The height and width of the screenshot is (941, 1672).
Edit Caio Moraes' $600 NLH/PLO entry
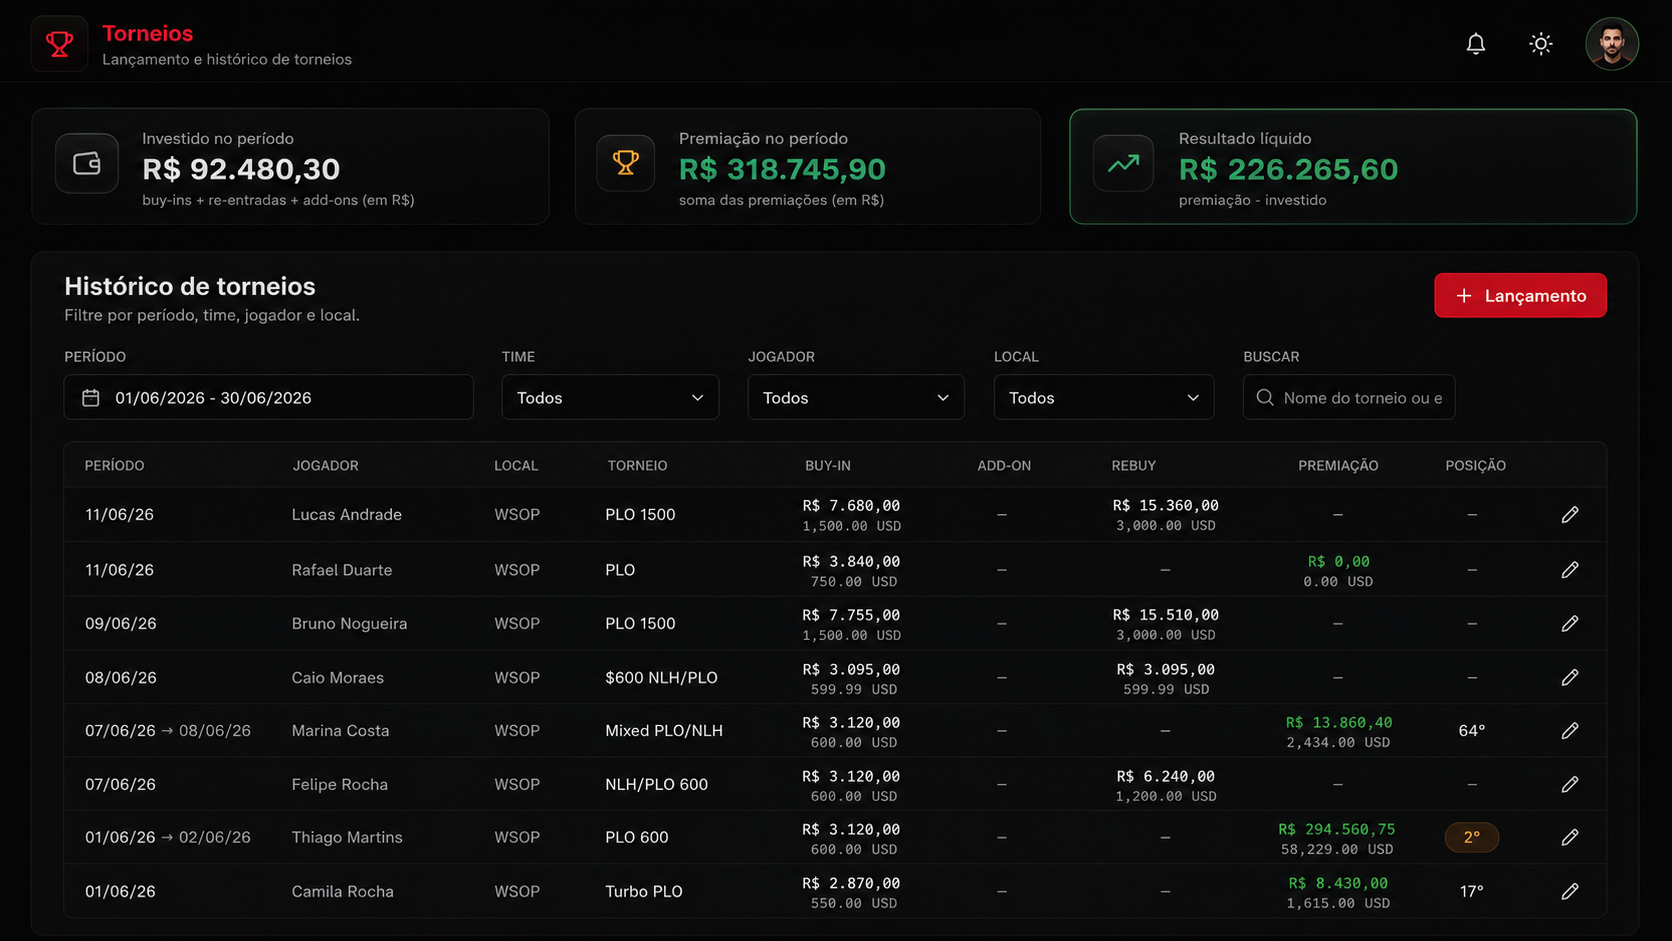(x=1569, y=677)
